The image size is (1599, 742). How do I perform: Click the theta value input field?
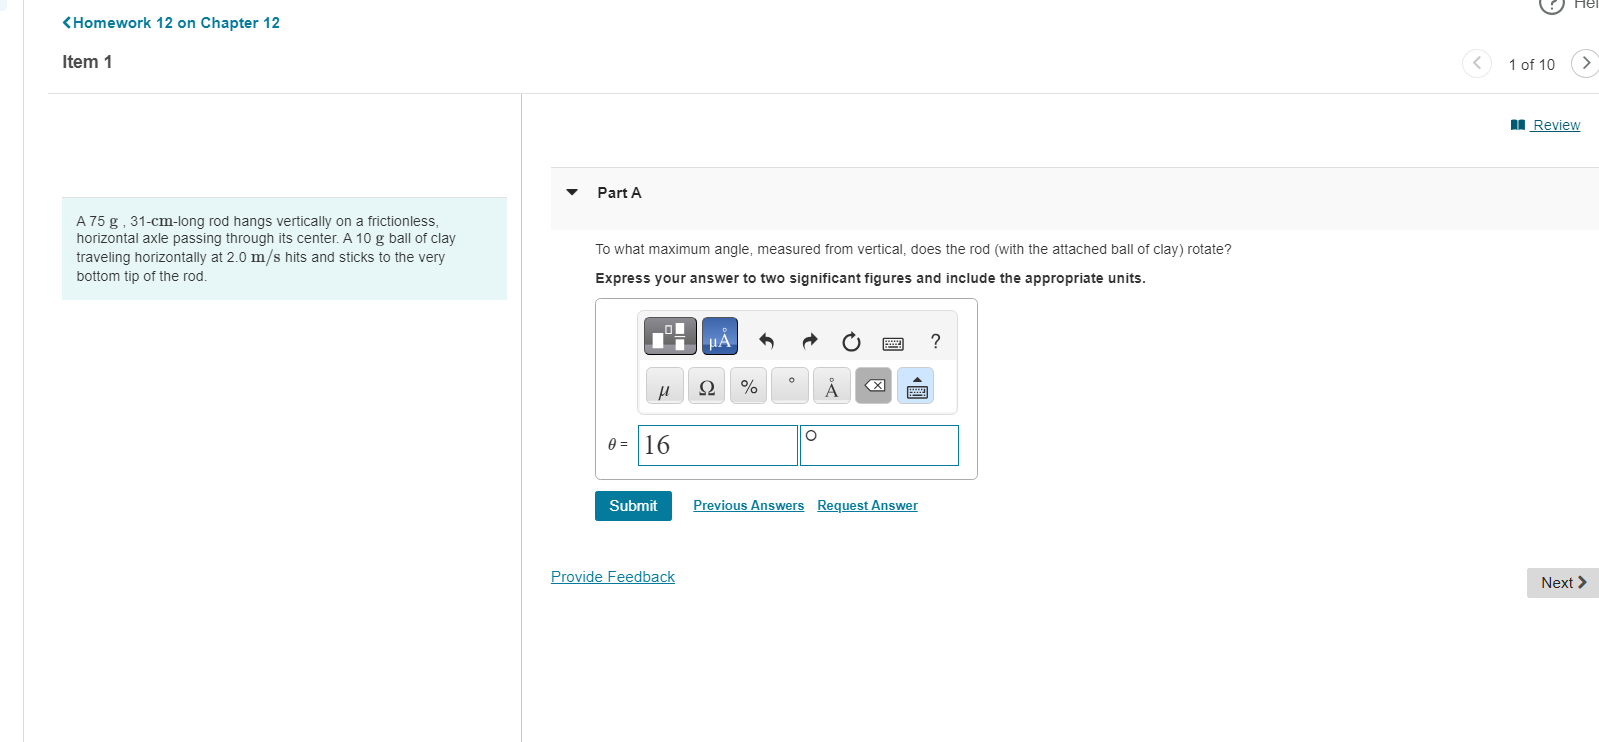[x=718, y=445]
